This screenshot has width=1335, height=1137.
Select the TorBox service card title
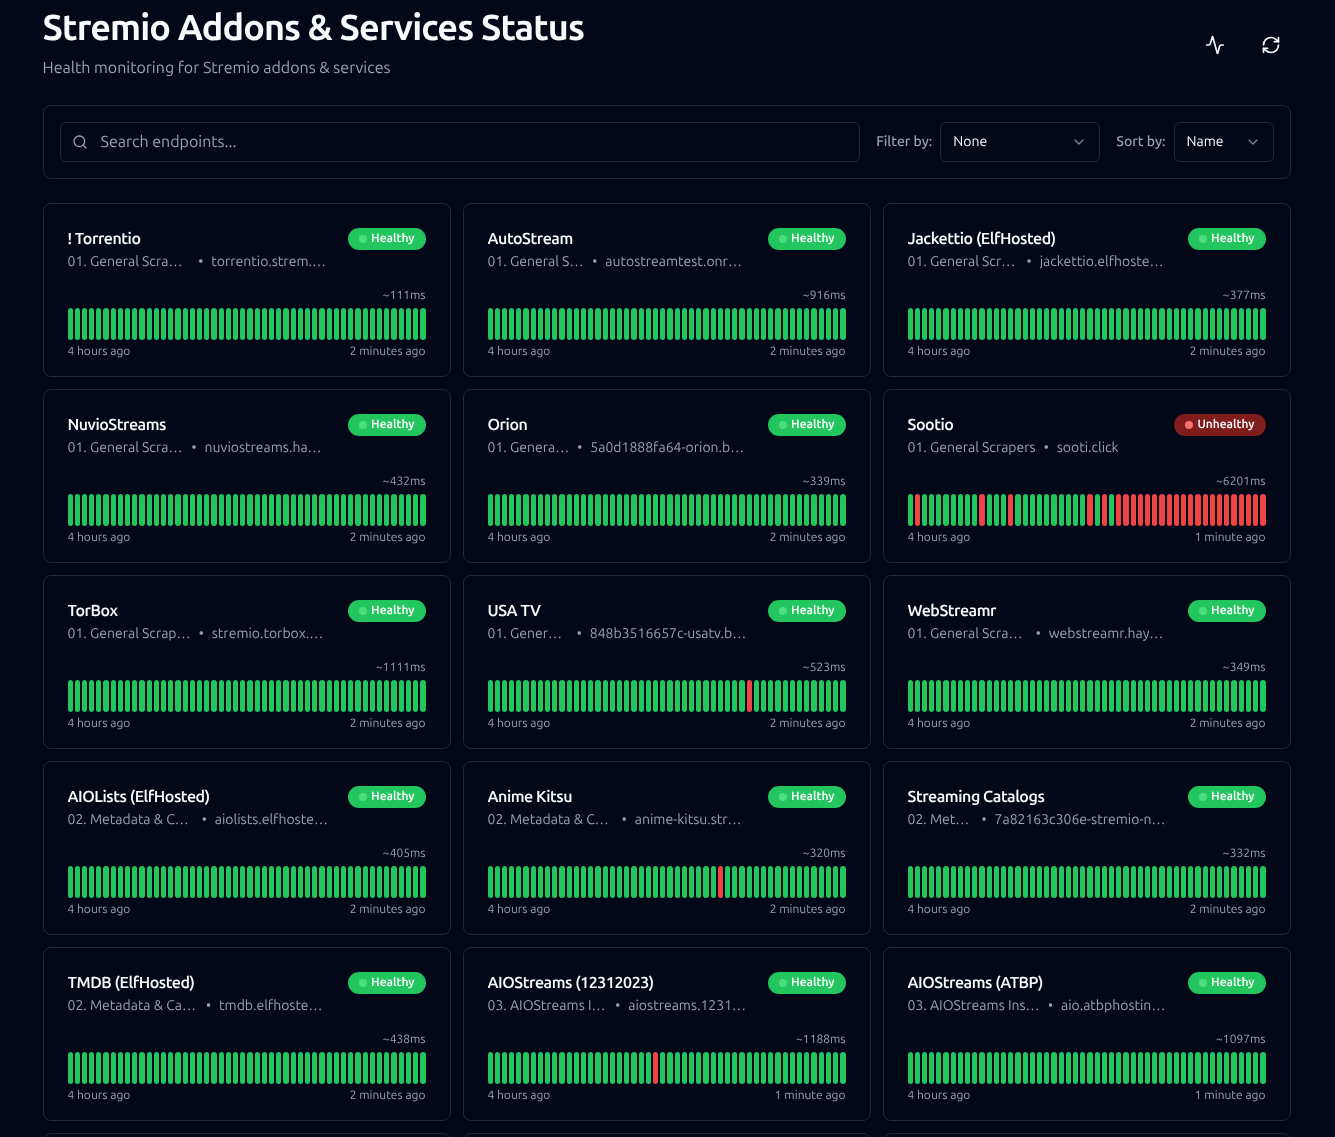(x=93, y=610)
